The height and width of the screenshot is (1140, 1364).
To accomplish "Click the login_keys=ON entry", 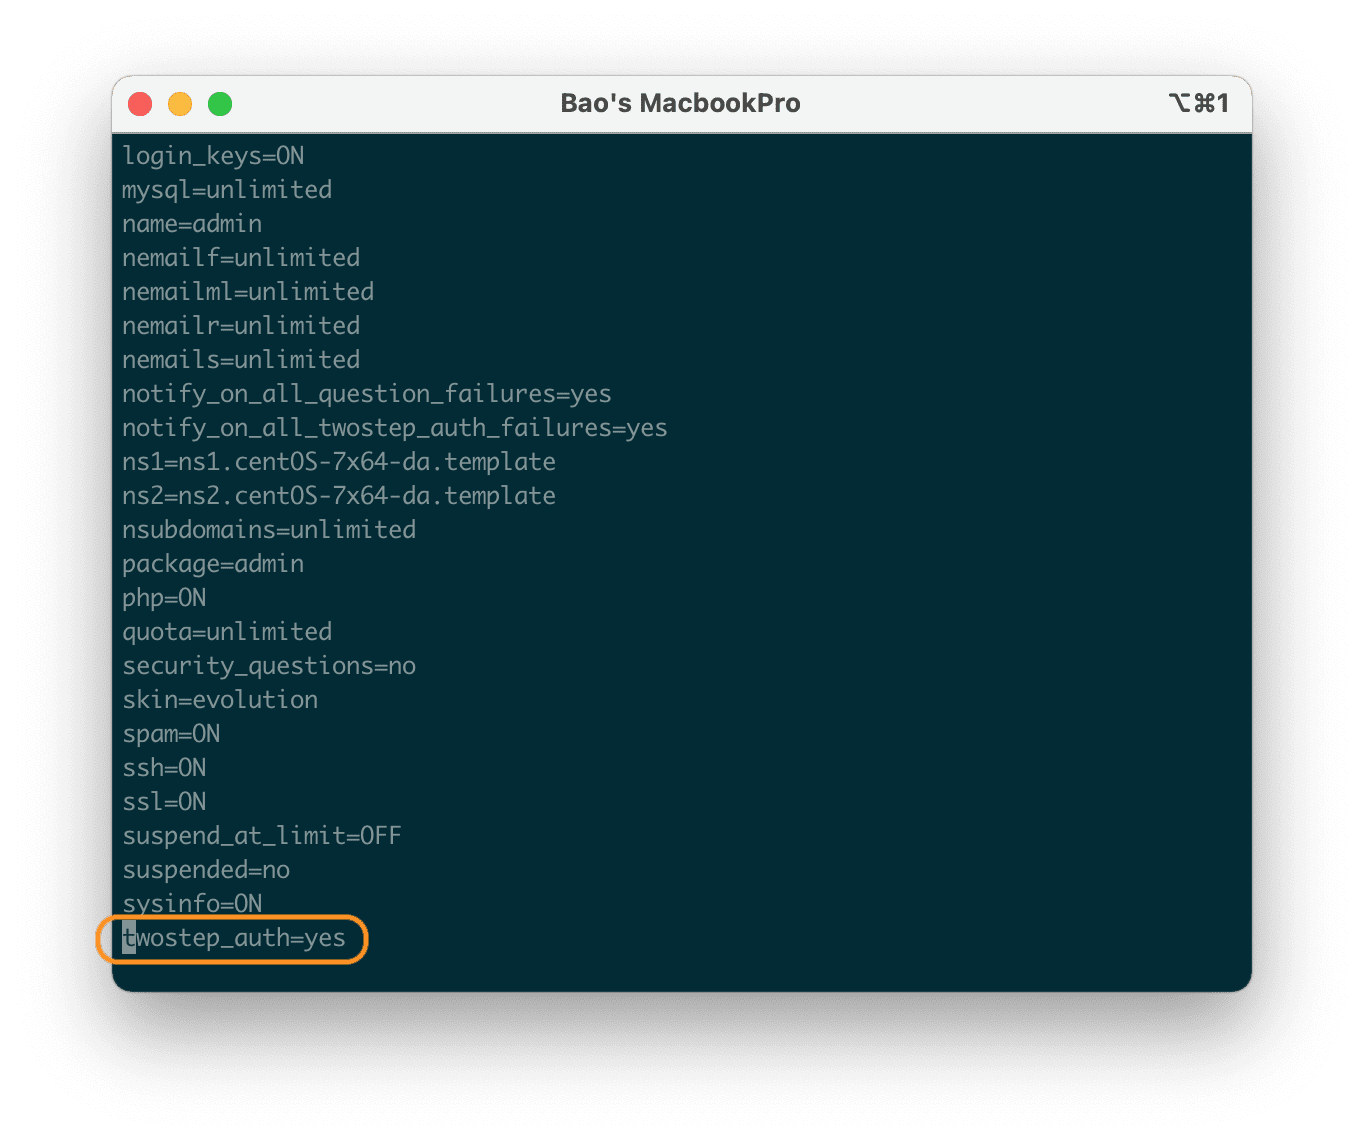I will (x=213, y=155).
